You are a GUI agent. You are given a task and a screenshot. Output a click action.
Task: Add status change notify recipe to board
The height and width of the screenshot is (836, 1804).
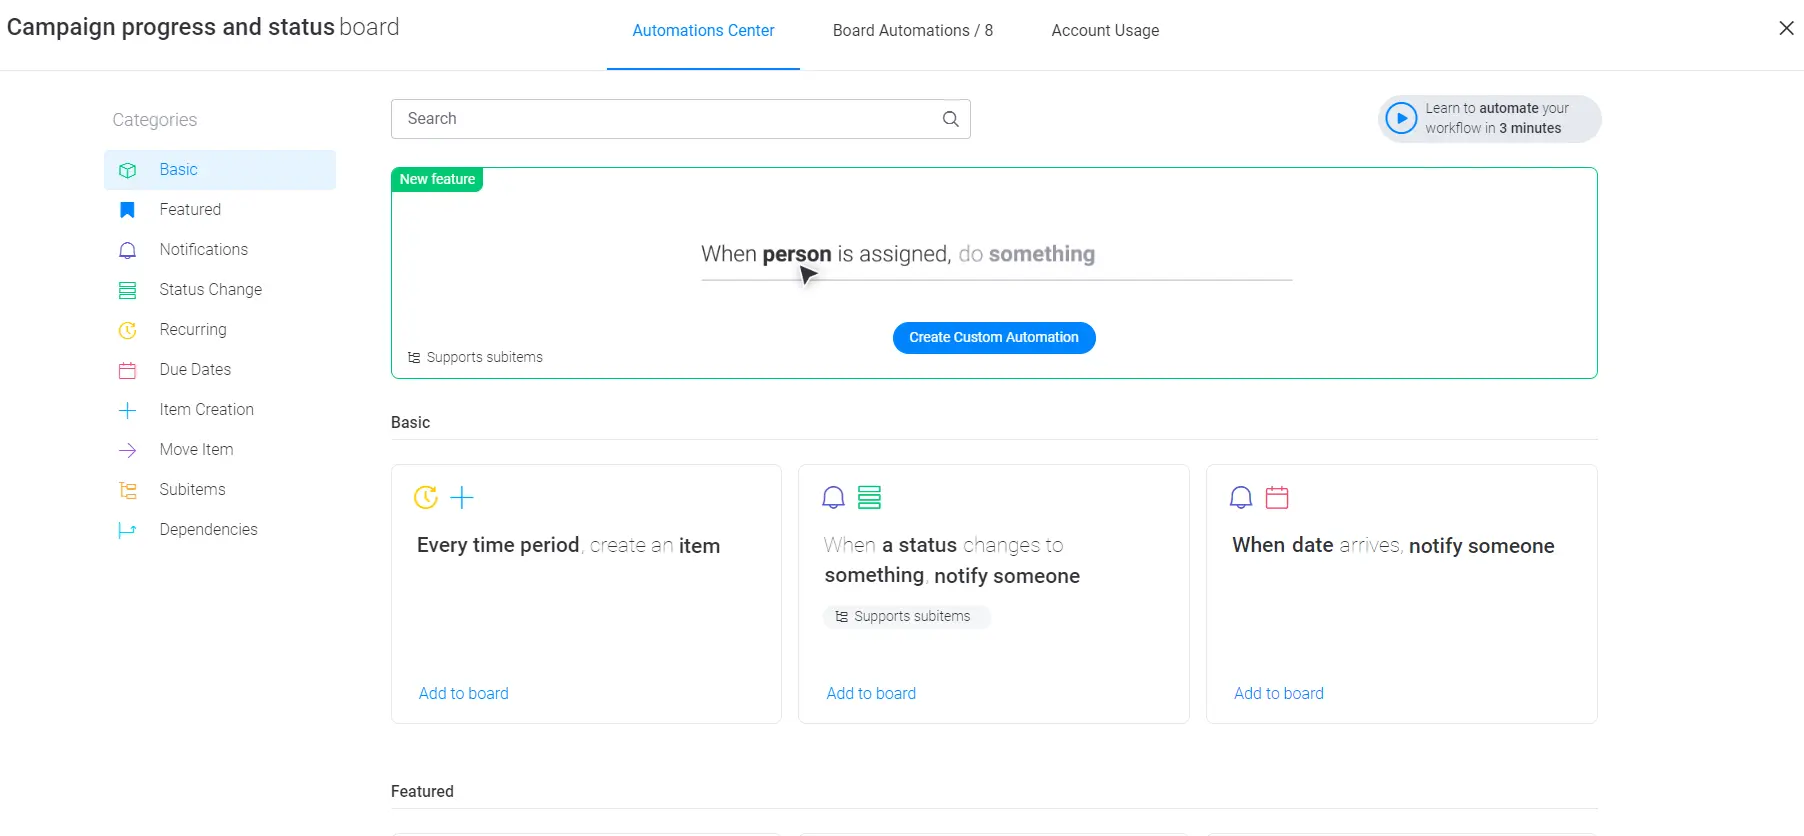pyautogui.click(x=870, y=693)
